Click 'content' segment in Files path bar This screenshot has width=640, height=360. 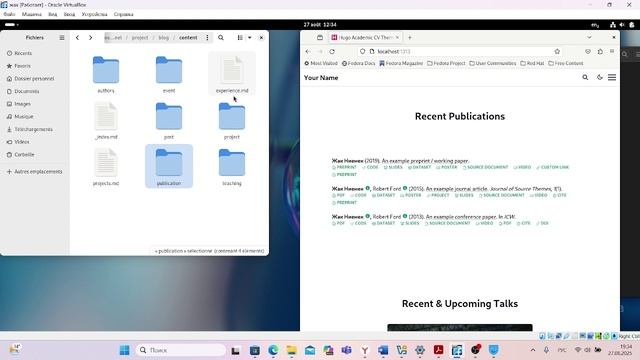[x=188, y=38]
